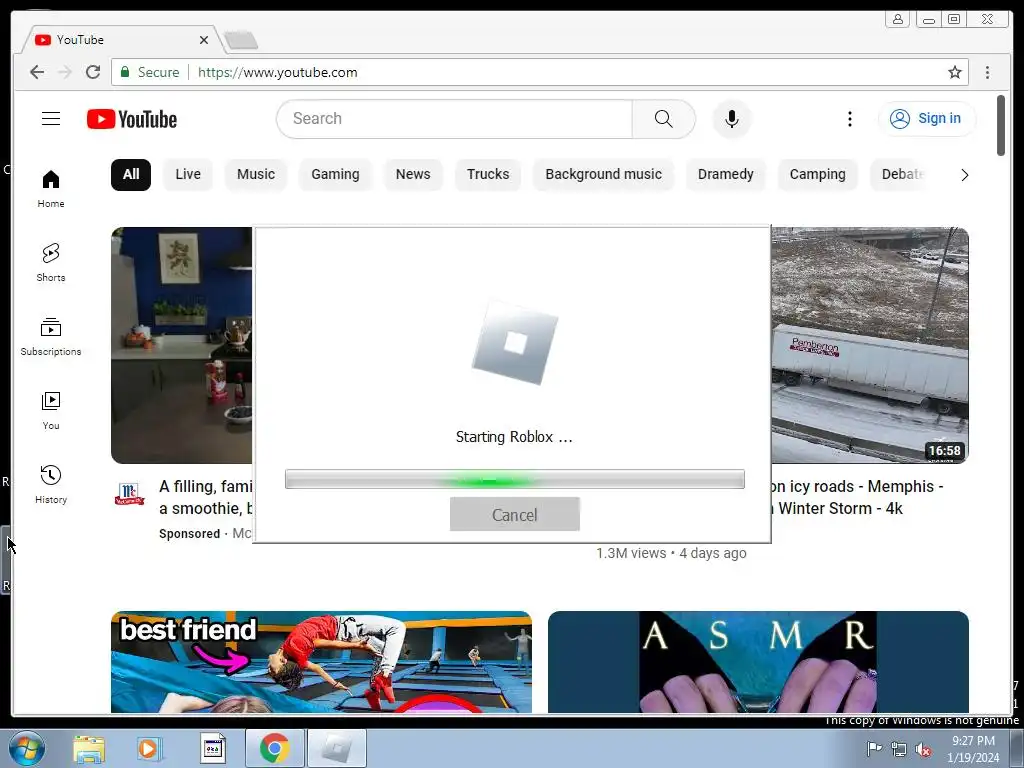
Task: Filter by the Camping chip
Action: [818, 174]
